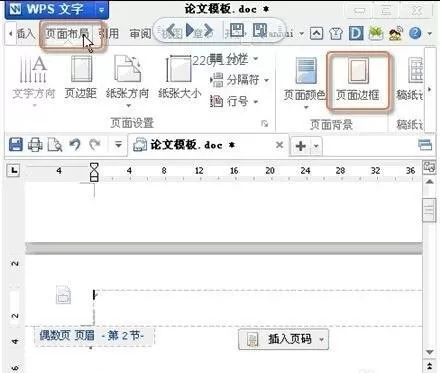Click the header options icon left of header
Image resolution: width=440 pixels, height=373 pixels.
click(x=63, y=294)
